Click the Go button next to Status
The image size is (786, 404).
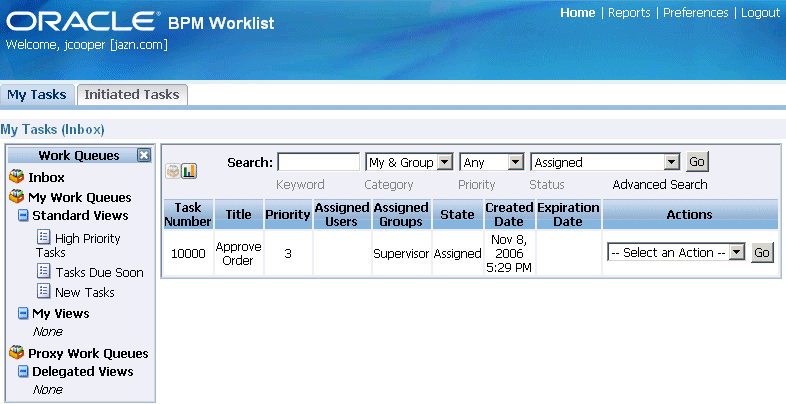[x=697, y=162]
